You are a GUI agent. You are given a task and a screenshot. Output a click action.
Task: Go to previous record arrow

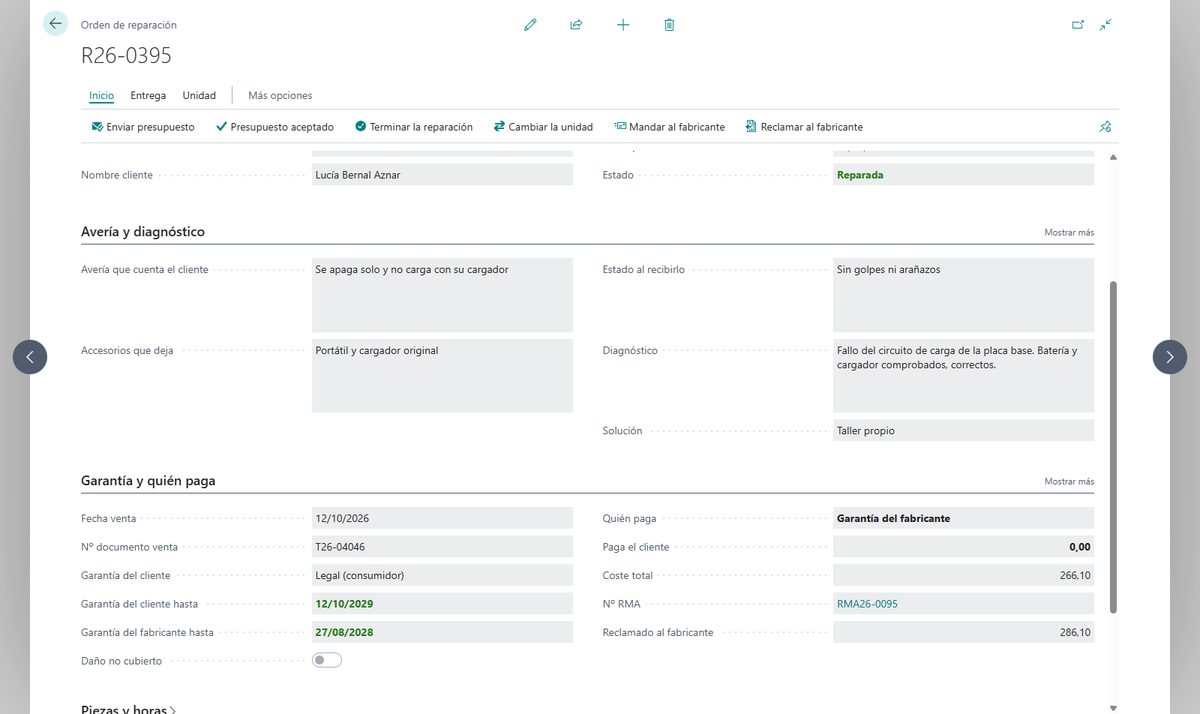pyautogui.click(x=30, y=357)
